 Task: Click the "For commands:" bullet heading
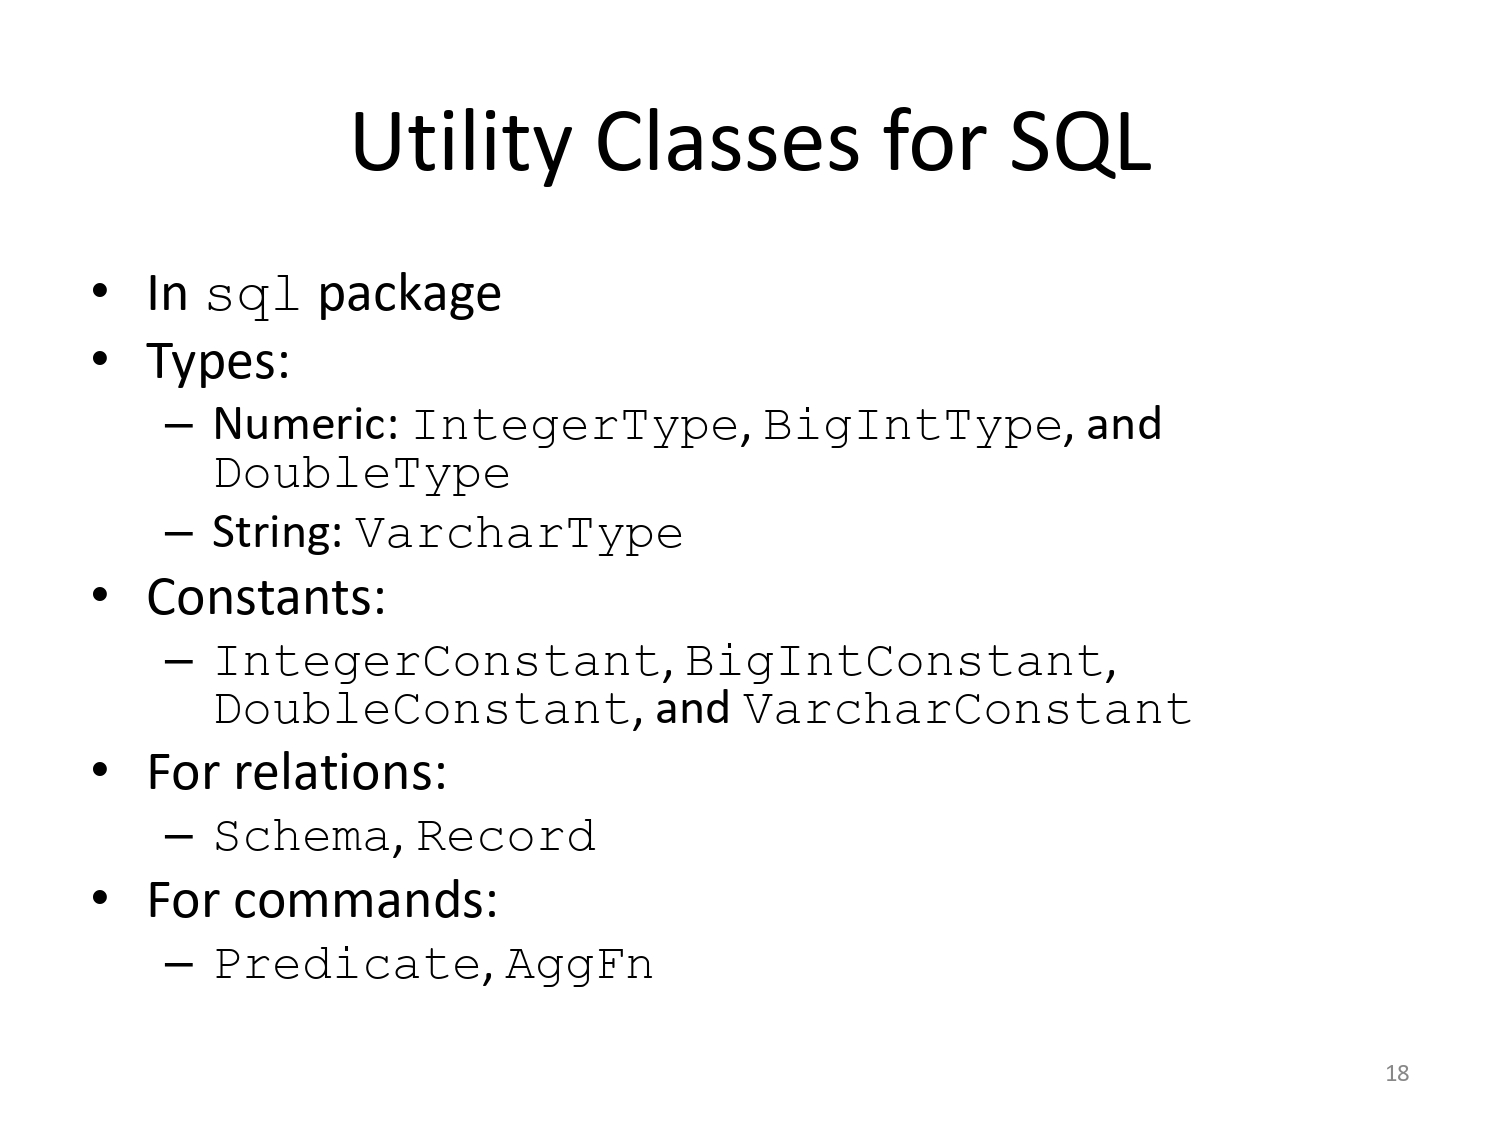tap(322, 899)
